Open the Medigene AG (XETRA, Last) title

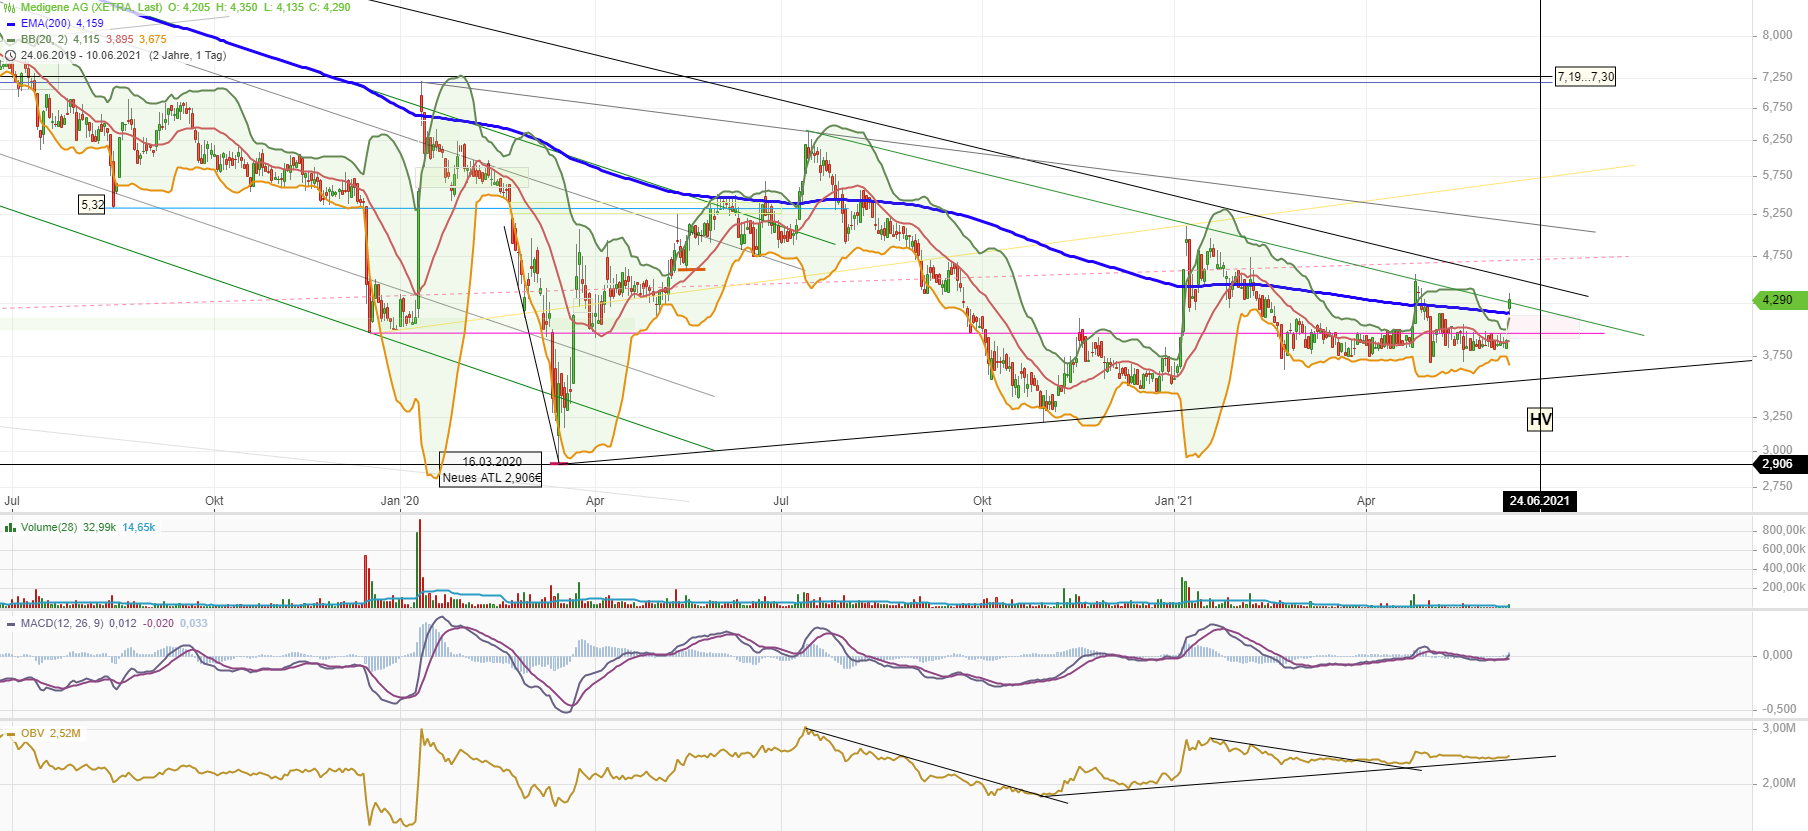pos(91,7)
